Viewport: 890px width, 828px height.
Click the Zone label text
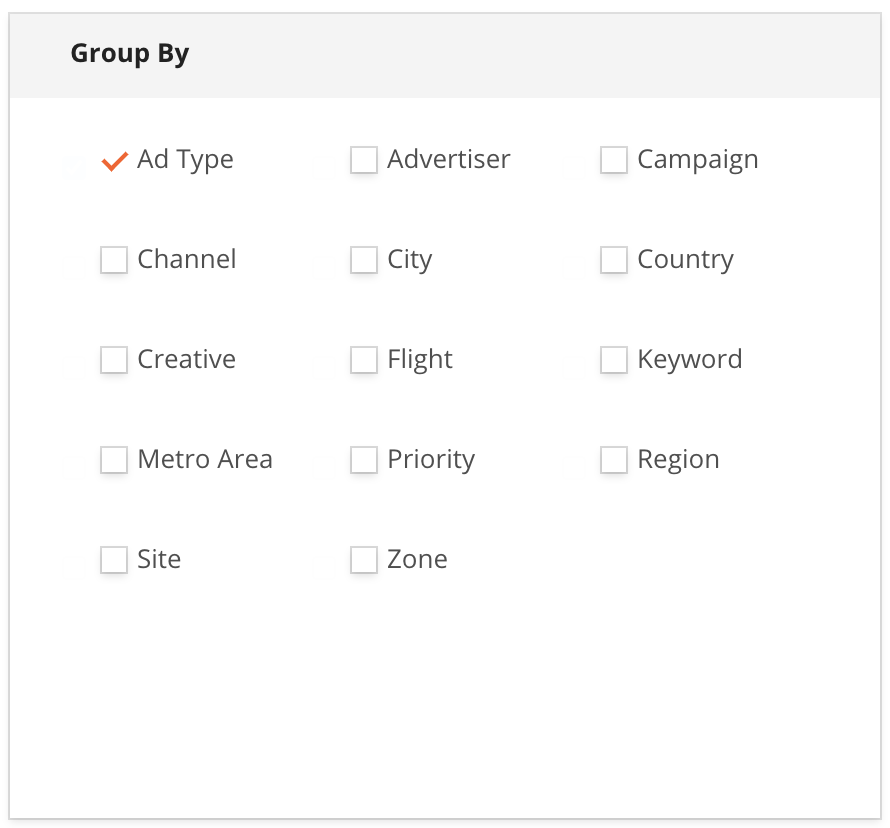(x=417, y=560)
